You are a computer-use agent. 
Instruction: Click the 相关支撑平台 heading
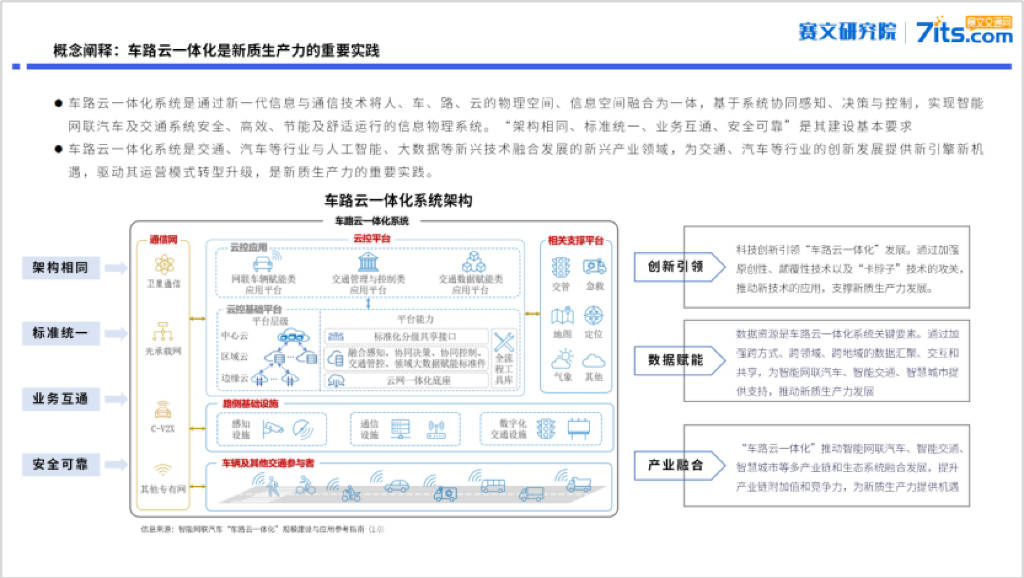pos(575,240)
